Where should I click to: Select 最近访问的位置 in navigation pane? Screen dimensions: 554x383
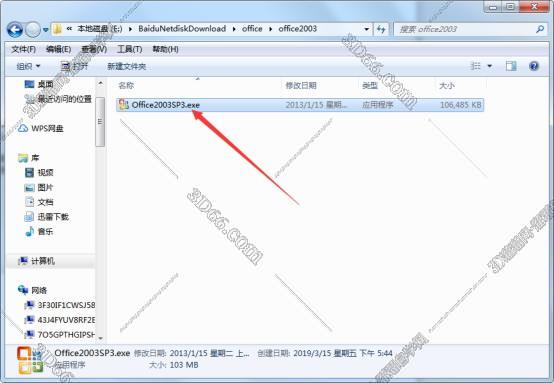(x=65, y=99)
